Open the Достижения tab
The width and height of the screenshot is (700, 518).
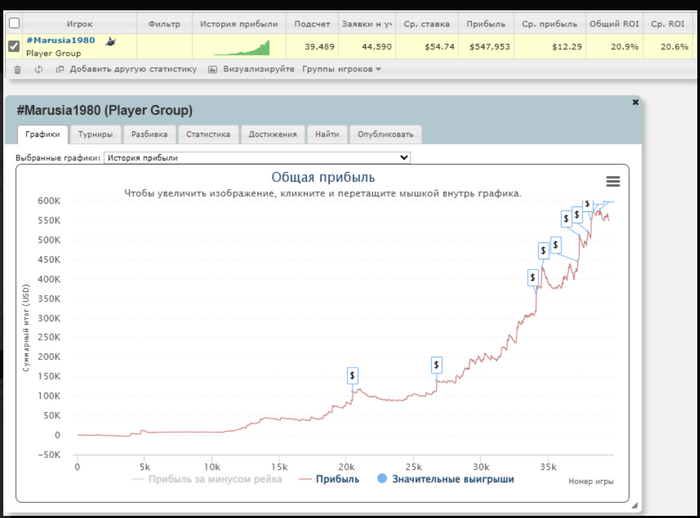tap(272, 134)
